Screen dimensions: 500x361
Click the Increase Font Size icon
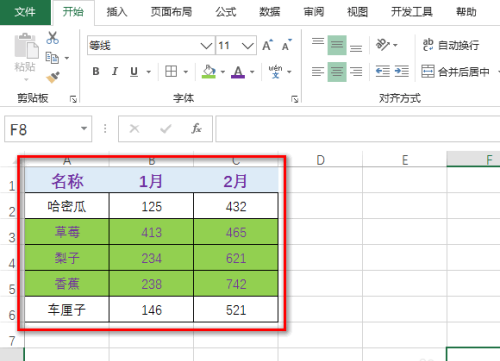click(267, 45)
